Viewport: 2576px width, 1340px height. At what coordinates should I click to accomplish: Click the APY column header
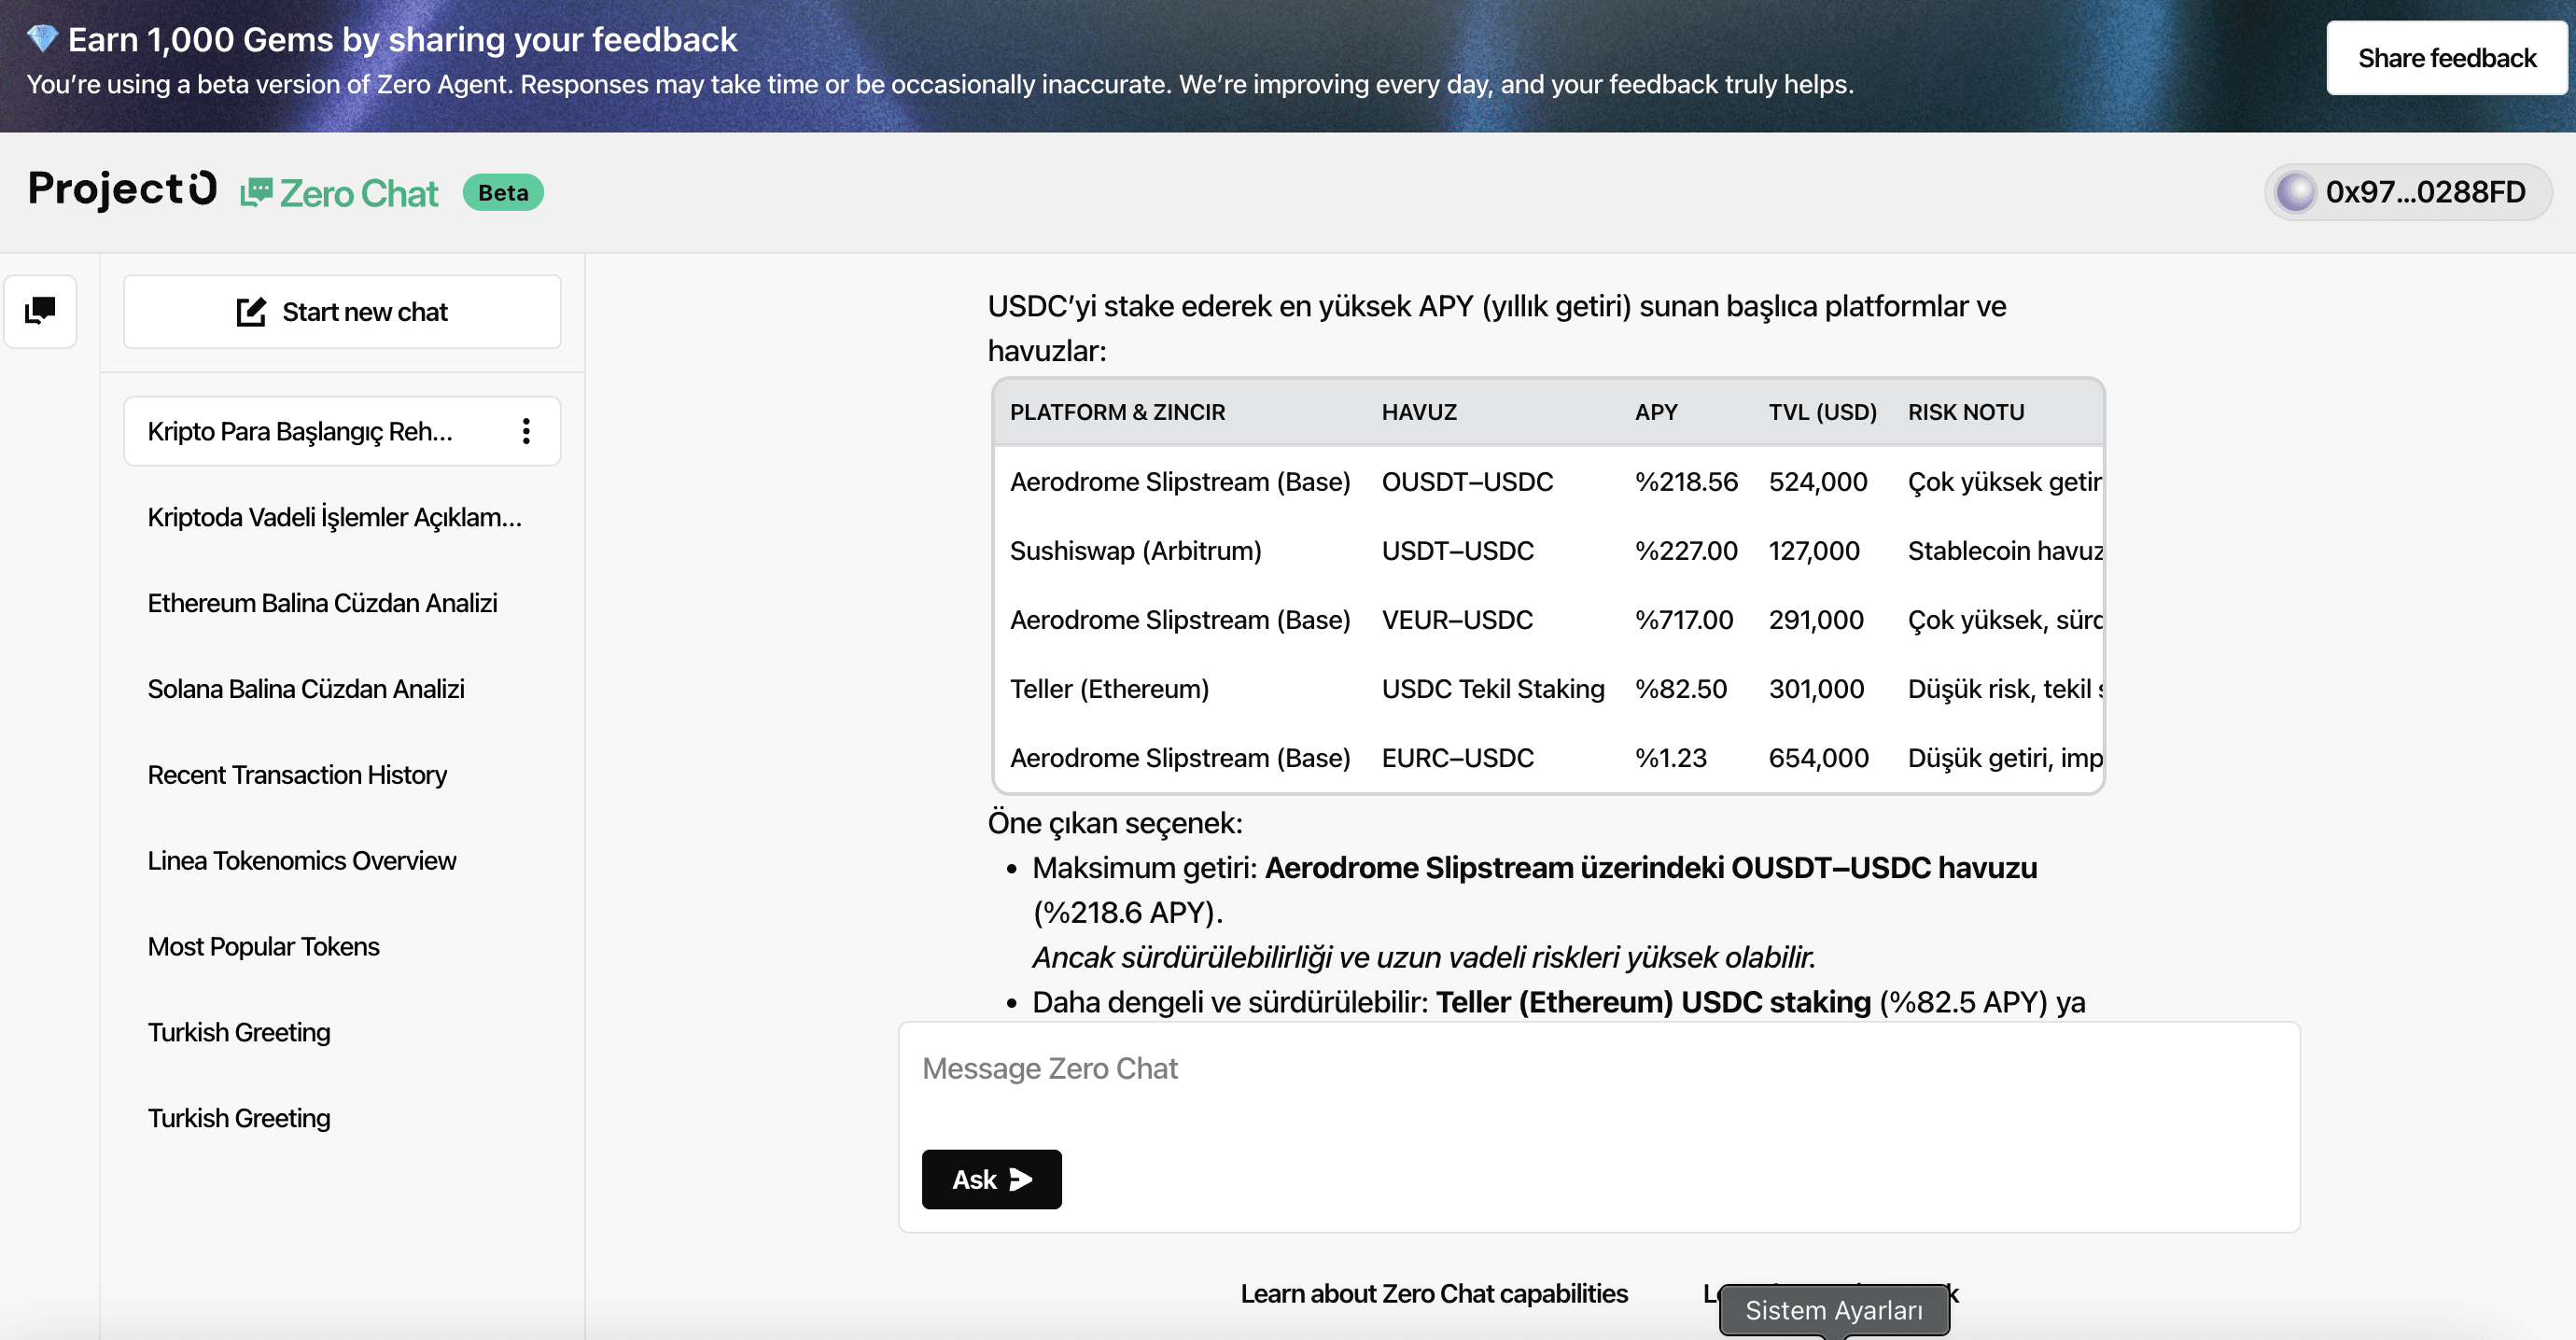(x=1656, y=412)
